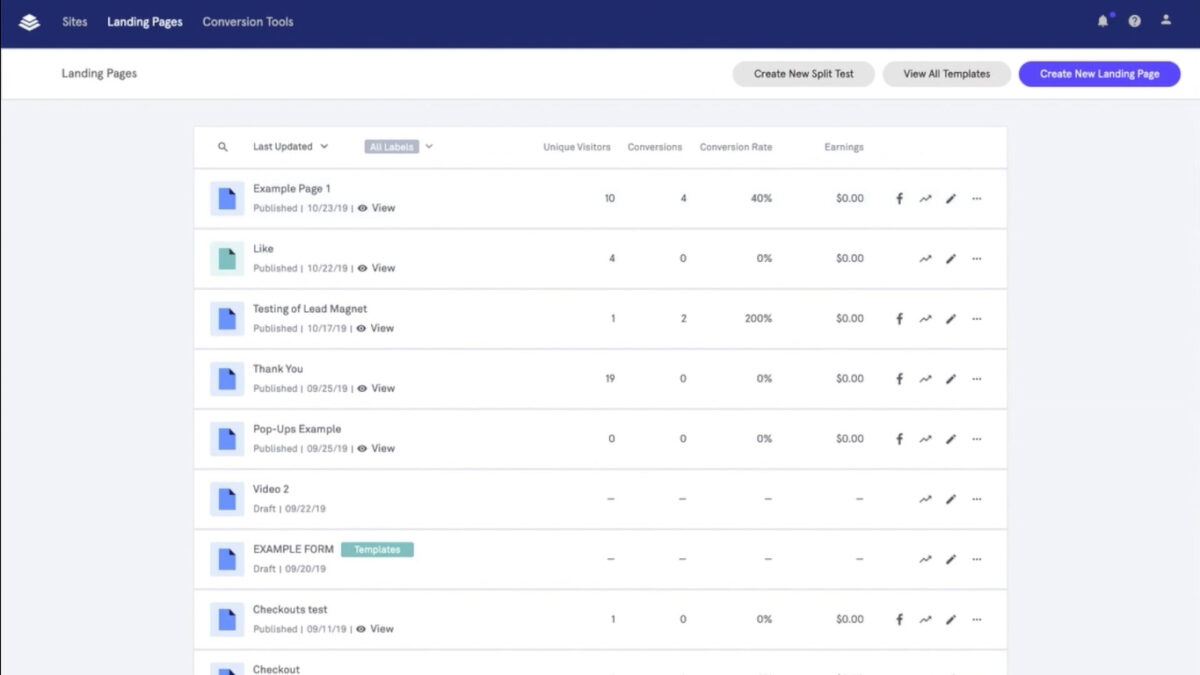Open more options menu for Video 2
Image resolution: width=1200 pixels, height=675 pixels.
[977, 499]
